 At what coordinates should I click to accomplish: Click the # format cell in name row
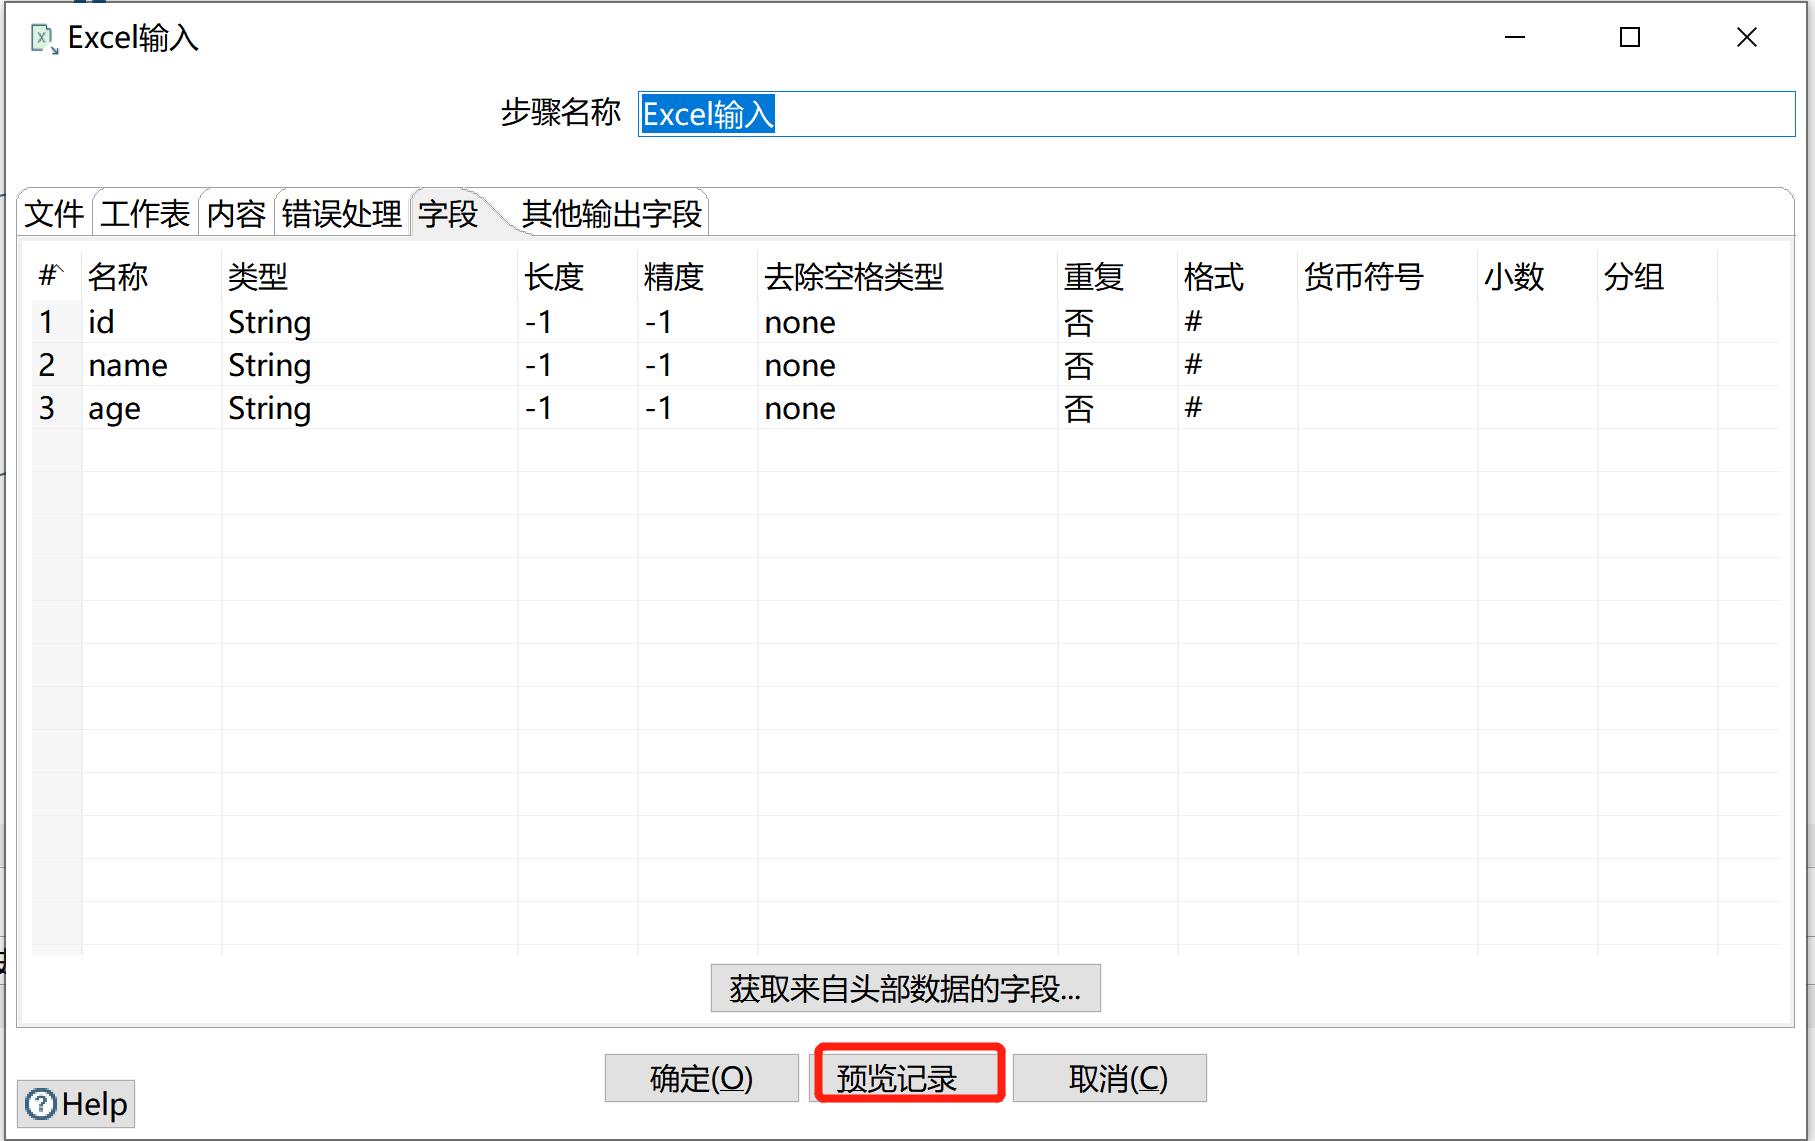1237,365
